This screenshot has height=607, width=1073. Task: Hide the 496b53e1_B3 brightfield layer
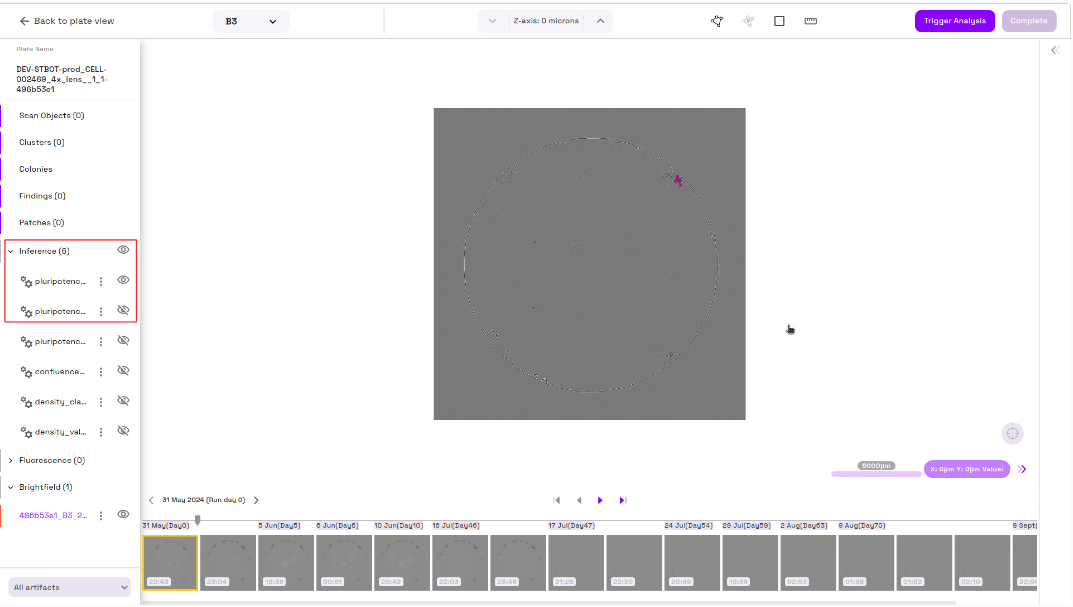coord(123,514)
